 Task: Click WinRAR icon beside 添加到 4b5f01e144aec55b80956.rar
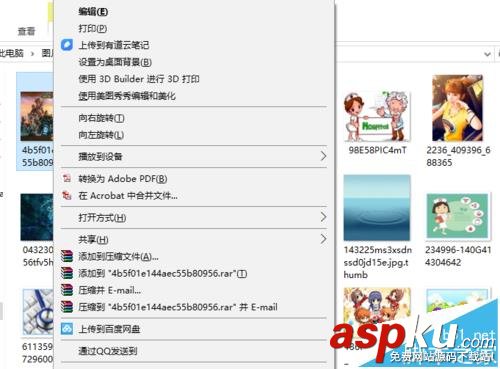pos(67,273)
